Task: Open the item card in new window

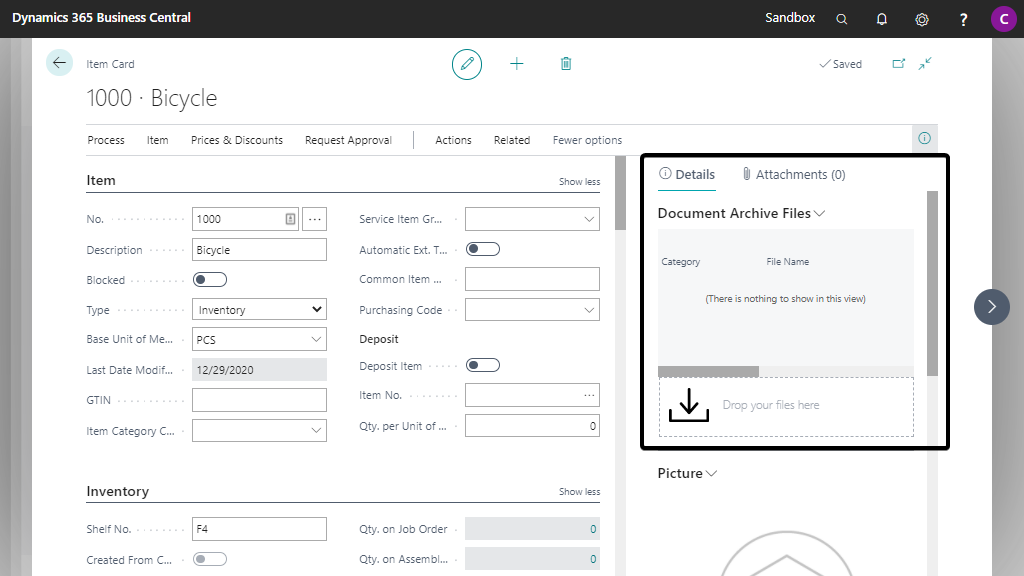Action: (899, 63)
